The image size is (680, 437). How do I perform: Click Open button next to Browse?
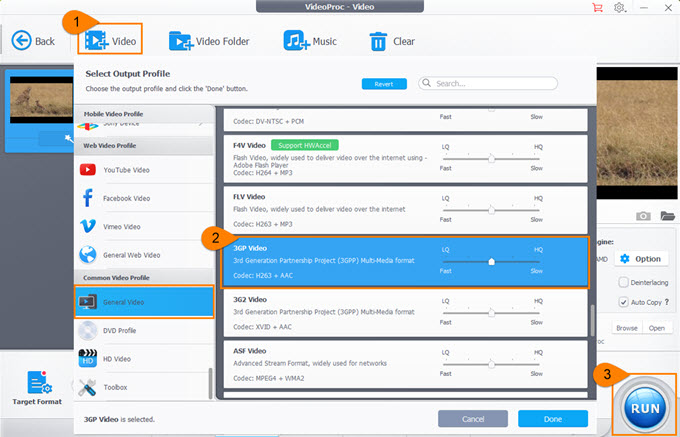(x=657, y=328)
